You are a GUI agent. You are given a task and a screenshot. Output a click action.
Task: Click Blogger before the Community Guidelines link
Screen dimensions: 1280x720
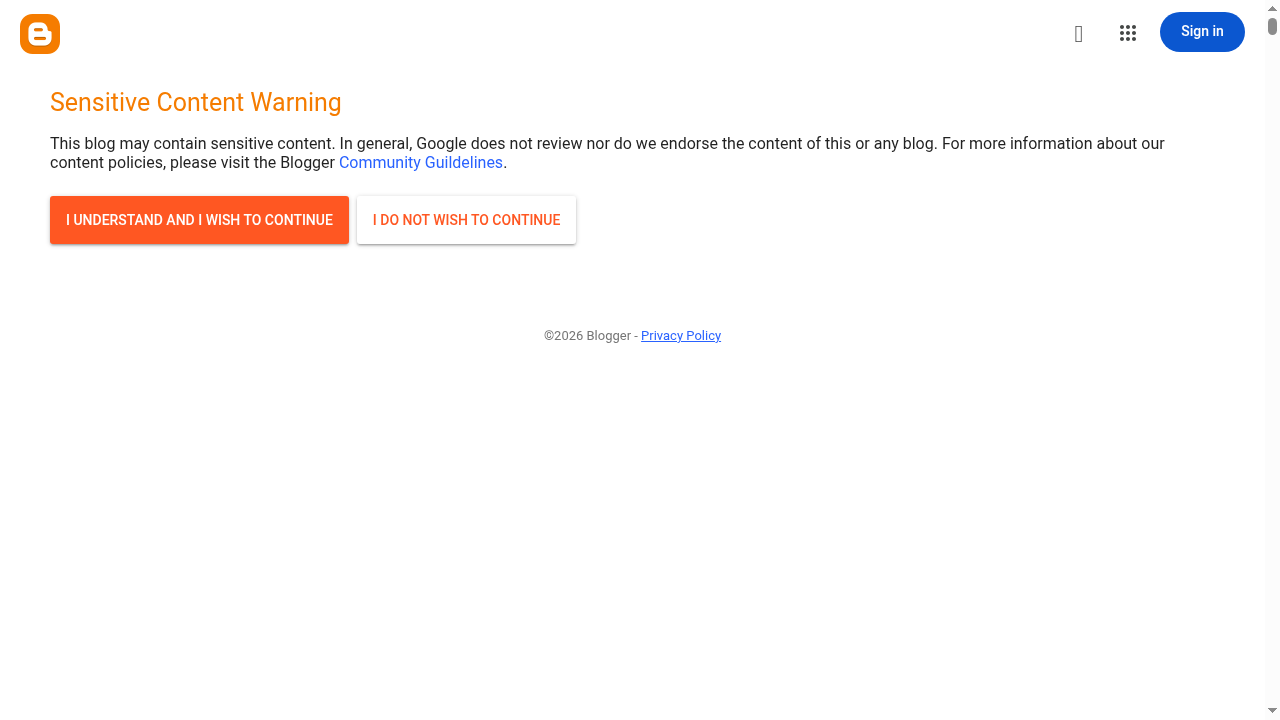coord(307,163)
